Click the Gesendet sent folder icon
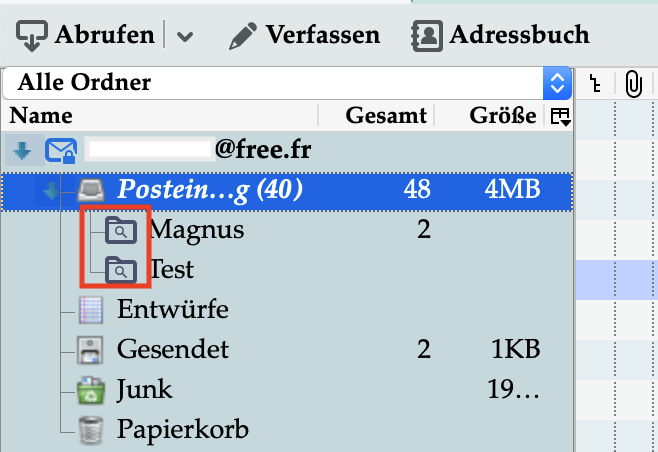Screen dimensions: 658x452 pyautogui.click(x=92, y=349)
